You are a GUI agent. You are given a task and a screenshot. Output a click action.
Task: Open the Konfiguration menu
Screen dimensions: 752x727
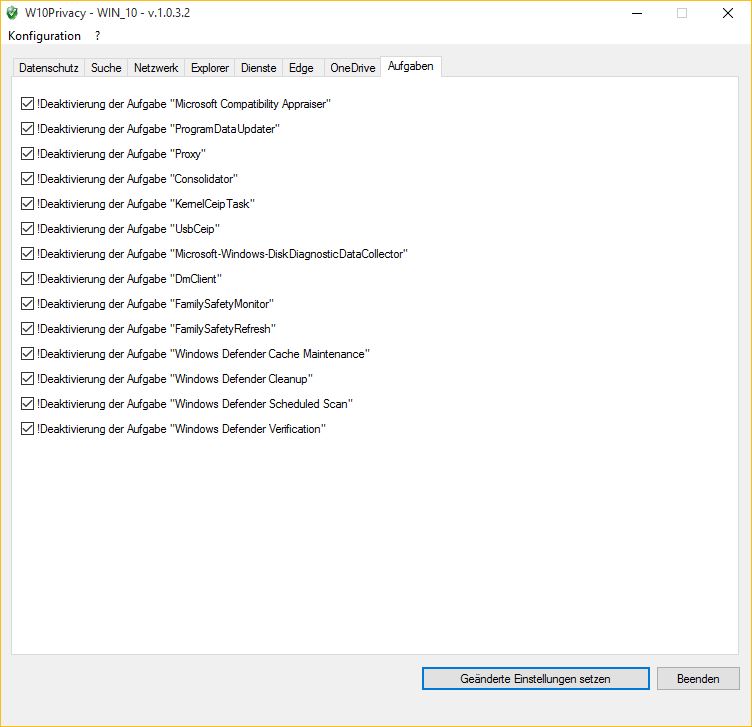pos(44,36)
